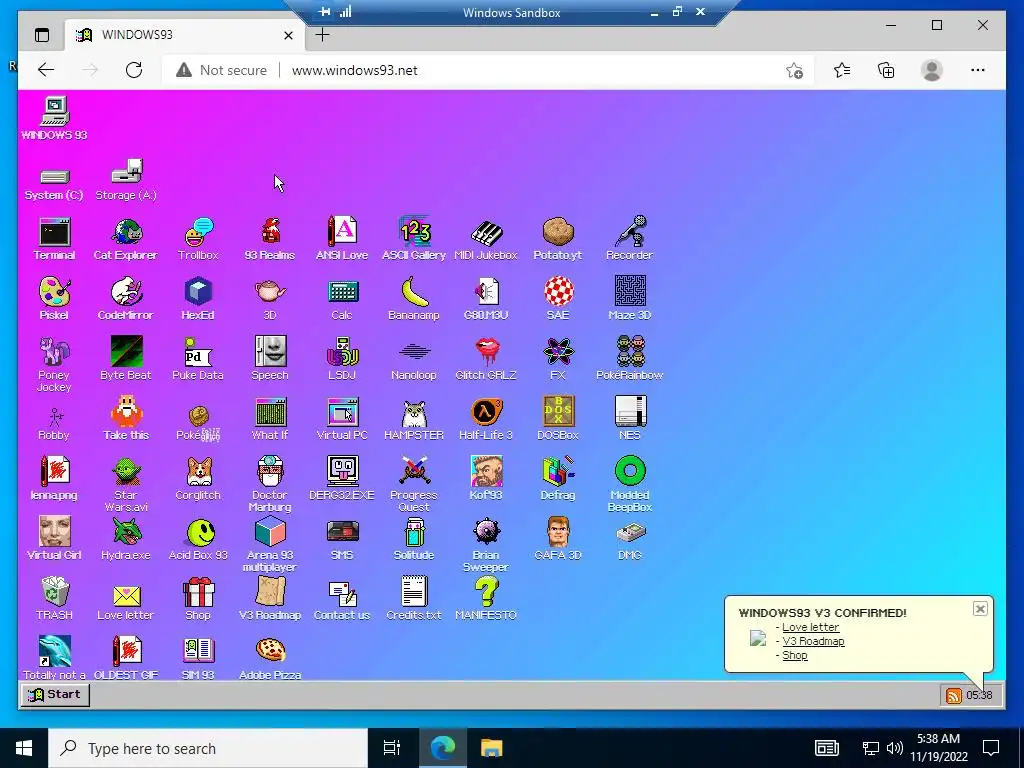This screenshot has height=768, width=1024.
Task: Launch LSDJ icon
Action: pyautogui.click(x=342, y=359)
